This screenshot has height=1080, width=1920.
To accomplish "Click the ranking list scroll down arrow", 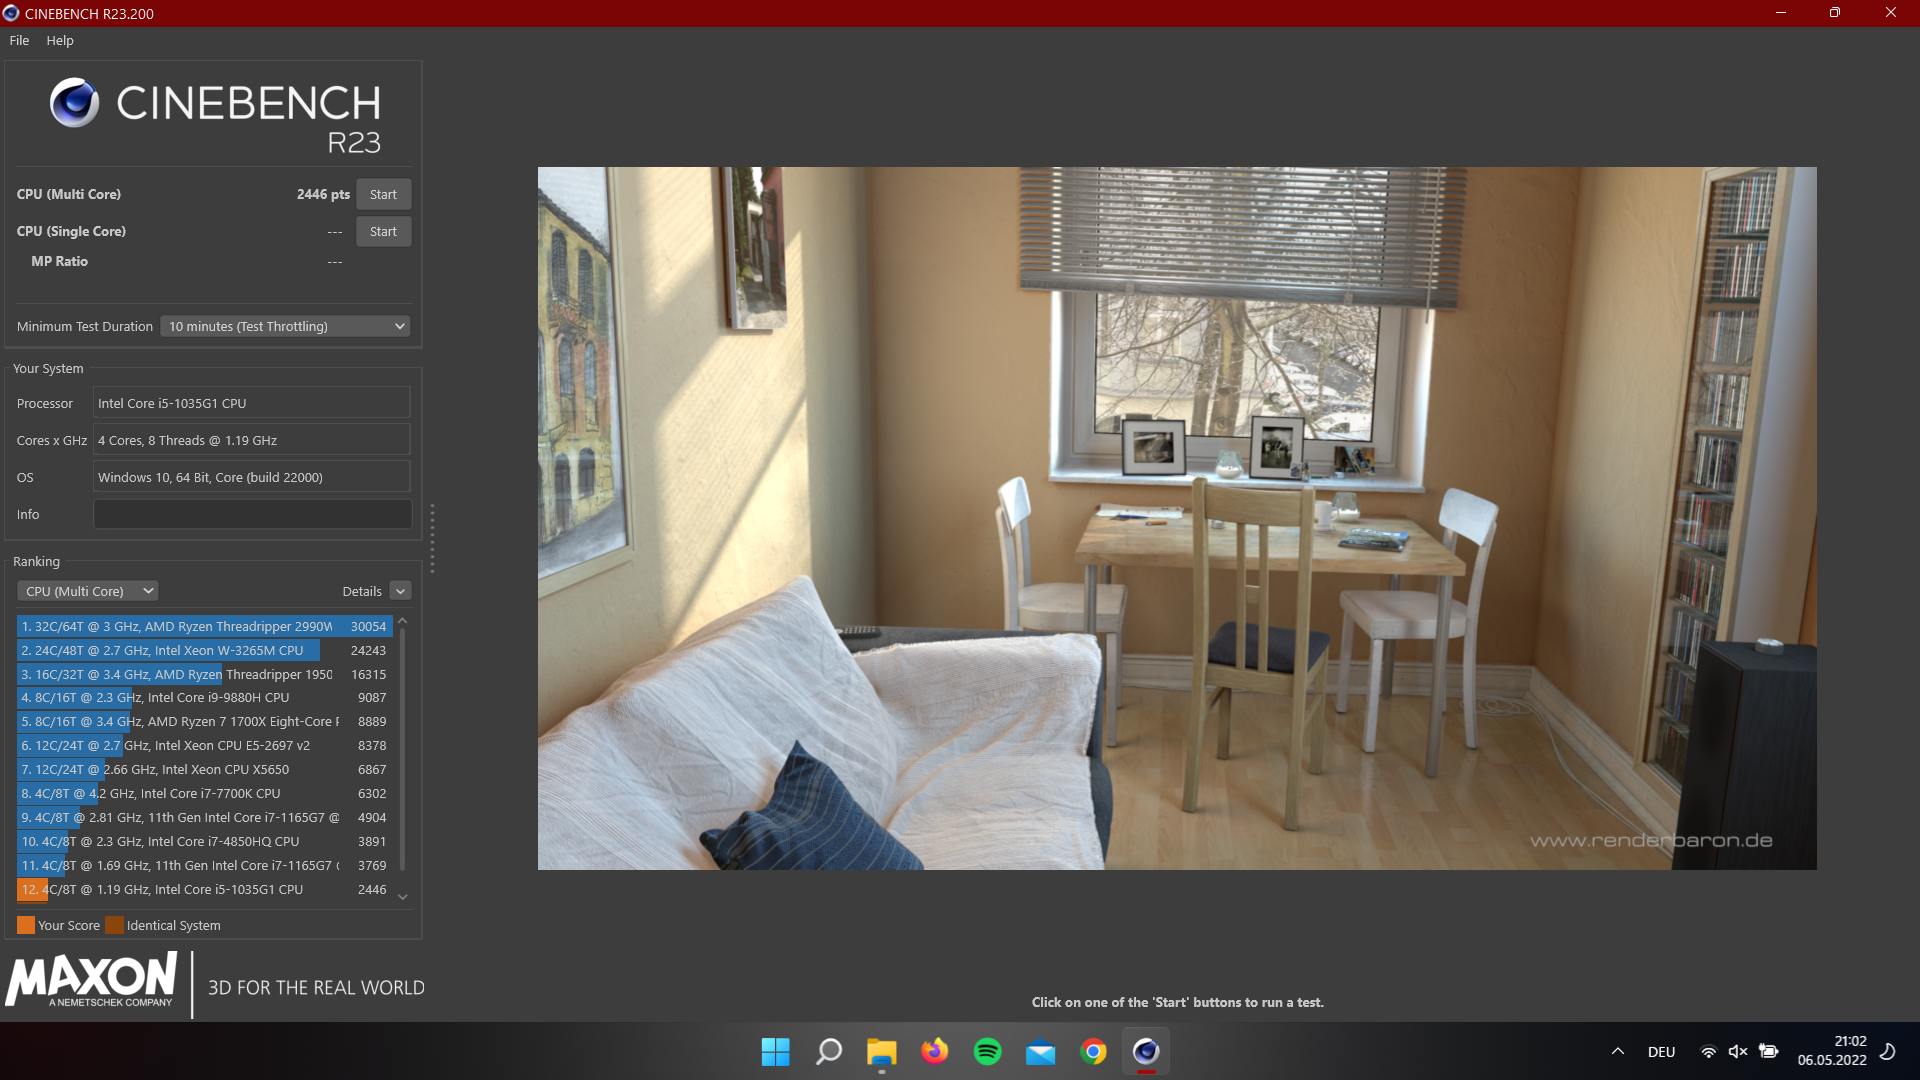I will coord(403,897).
